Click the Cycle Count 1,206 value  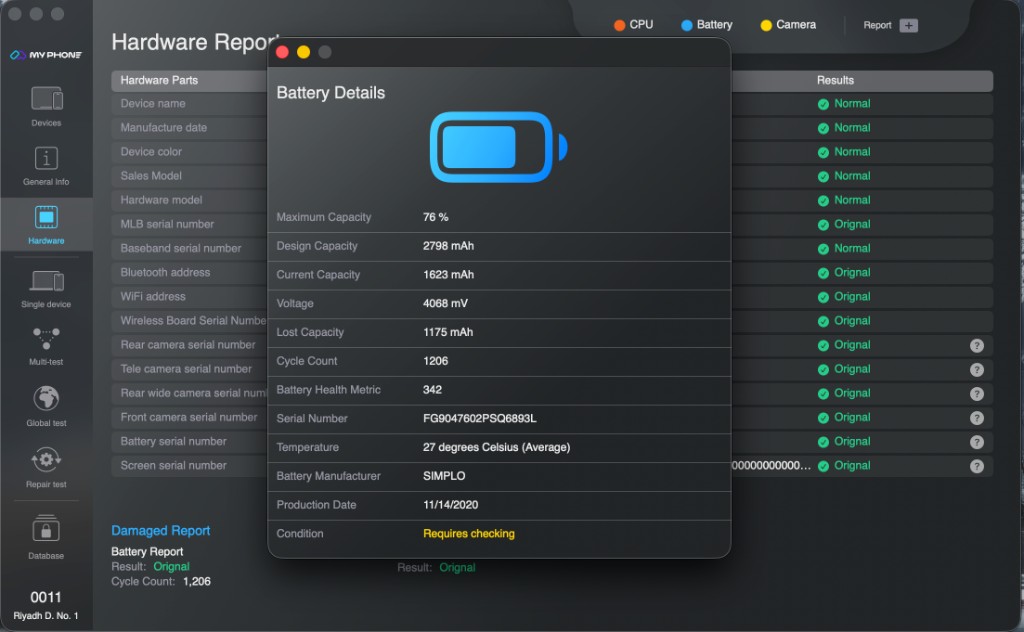coord(197,582)
